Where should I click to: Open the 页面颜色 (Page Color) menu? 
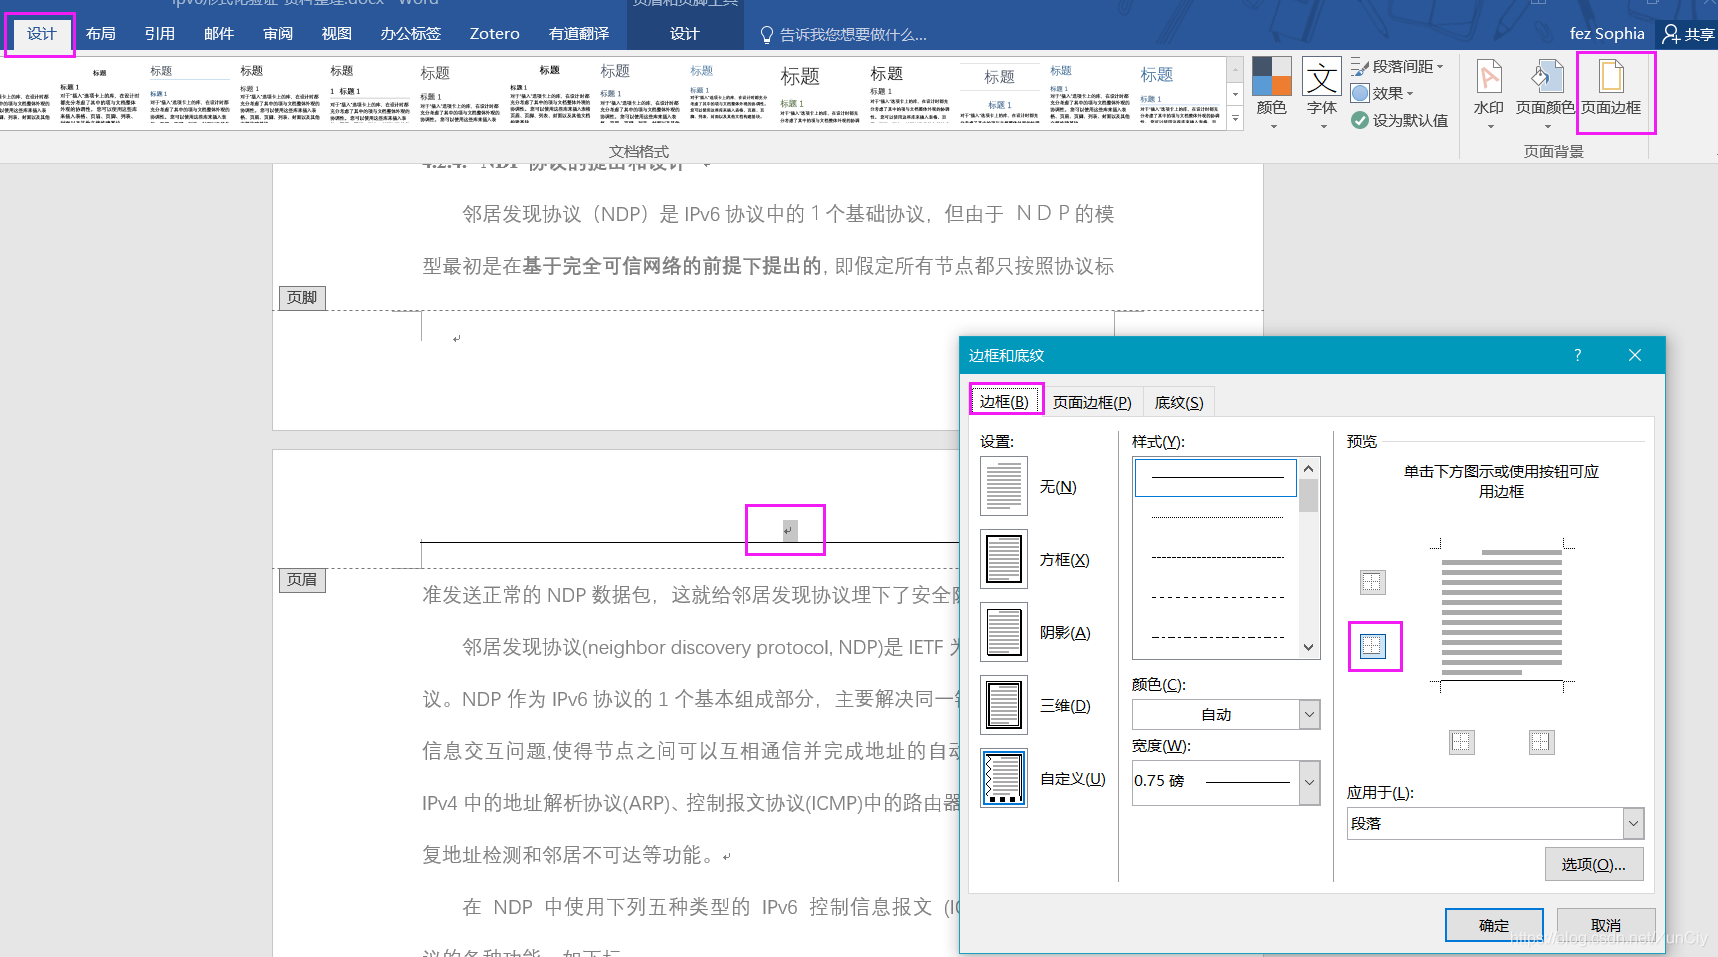pyautogui.click(x=1545, y=93)
